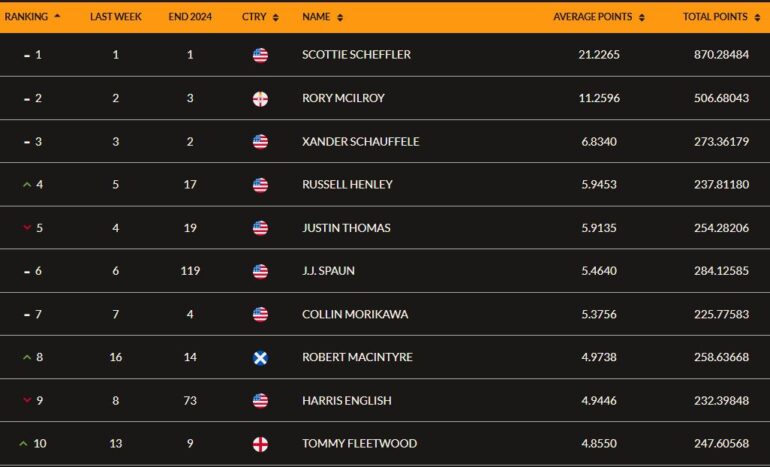Viewport: 770px width, 467px height.
Task: Click green up arrow next to rank 4
Action: tap(27, 185)
